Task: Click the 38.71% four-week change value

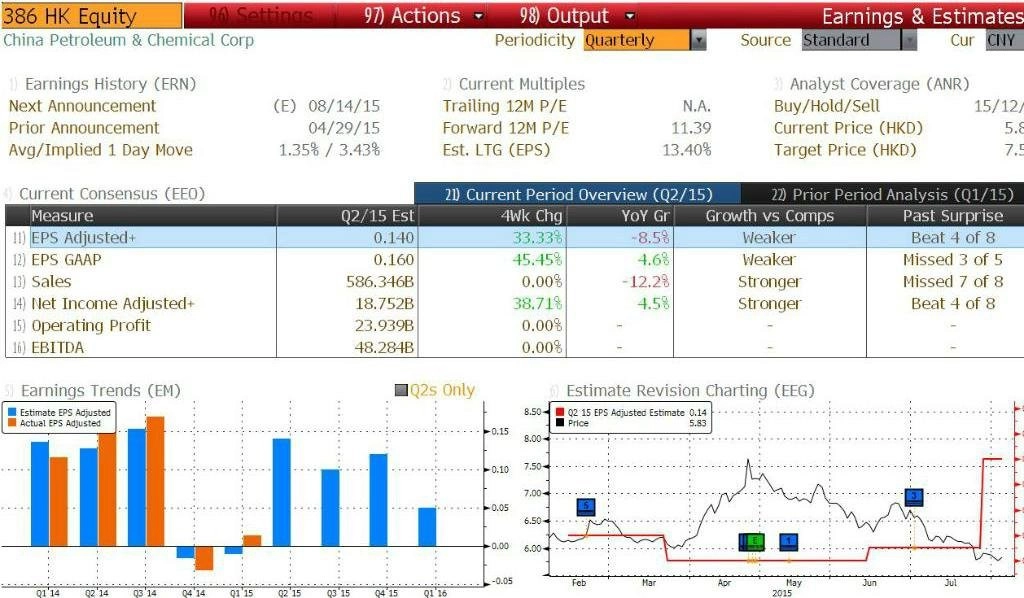Action: [x=537, y=304]
